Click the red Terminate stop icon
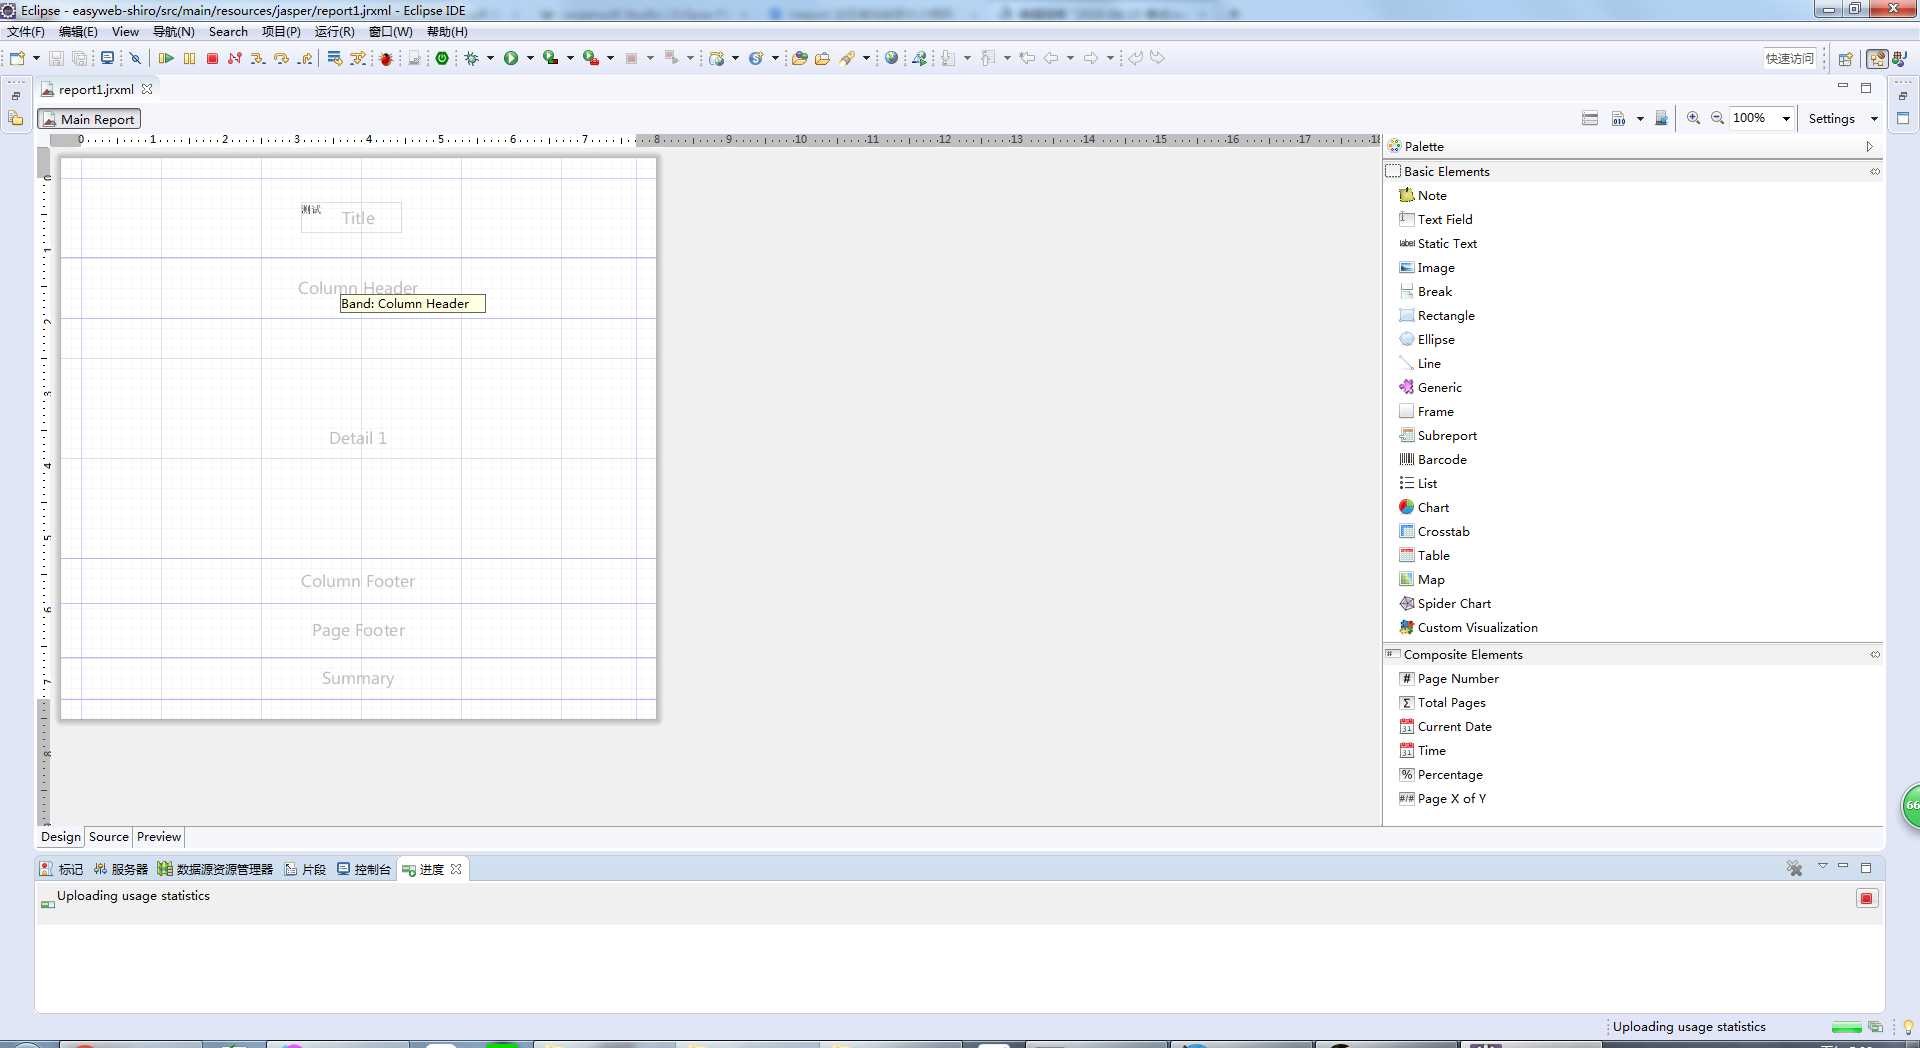The width and height of the screenshot is (1920, 1048). click(212, 58)
